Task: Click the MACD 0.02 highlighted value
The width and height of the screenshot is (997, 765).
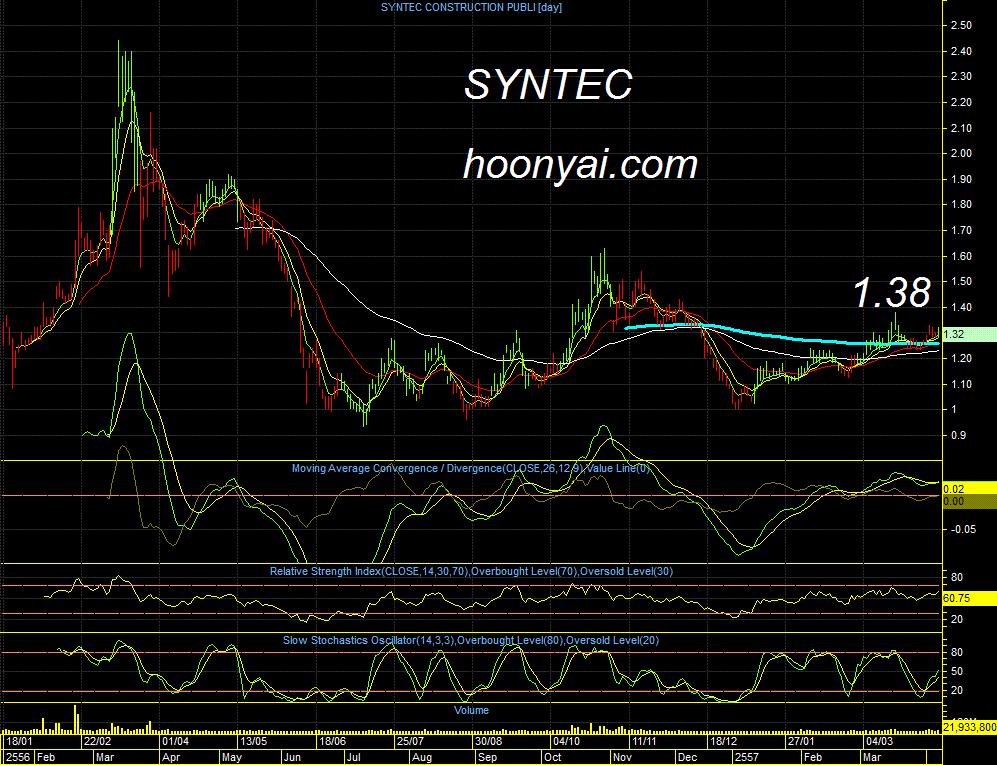Action: 968,488
